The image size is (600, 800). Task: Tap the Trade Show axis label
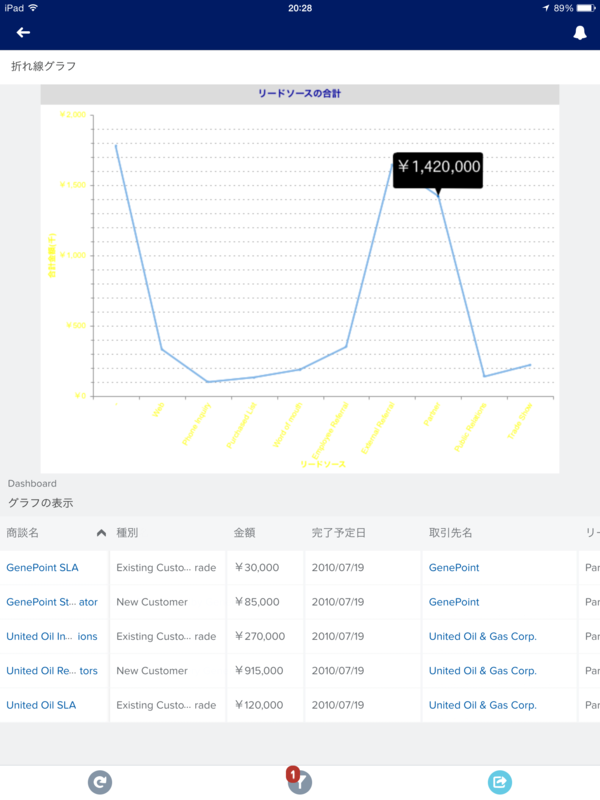519,421
